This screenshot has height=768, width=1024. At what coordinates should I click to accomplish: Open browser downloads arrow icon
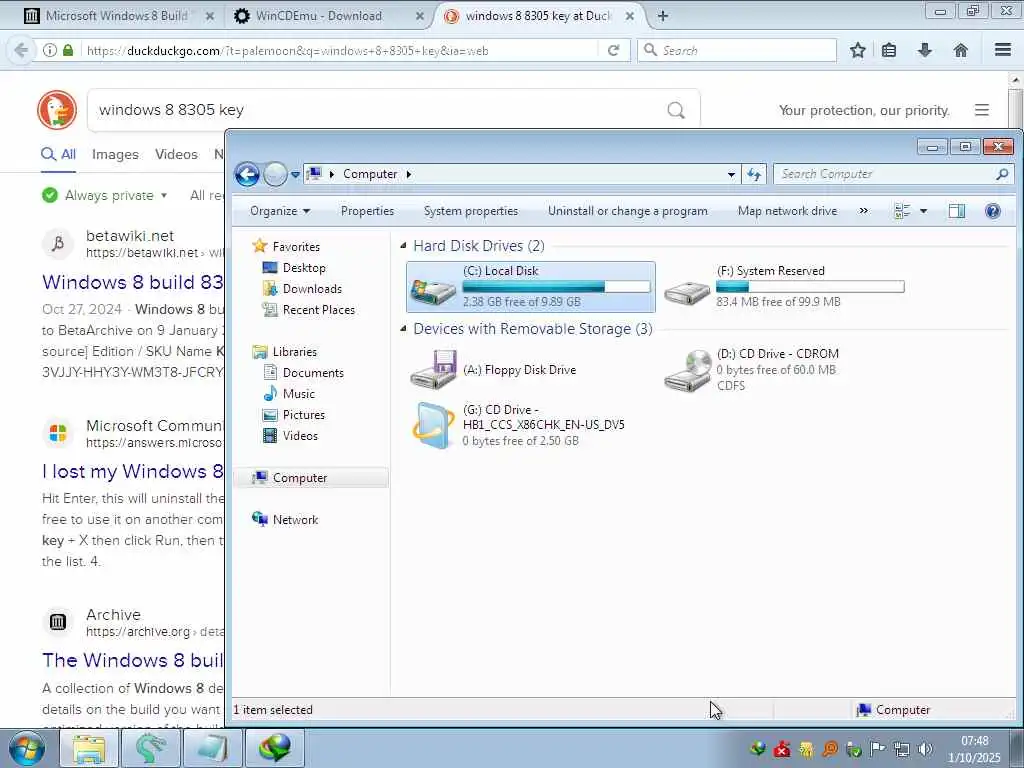925,50
